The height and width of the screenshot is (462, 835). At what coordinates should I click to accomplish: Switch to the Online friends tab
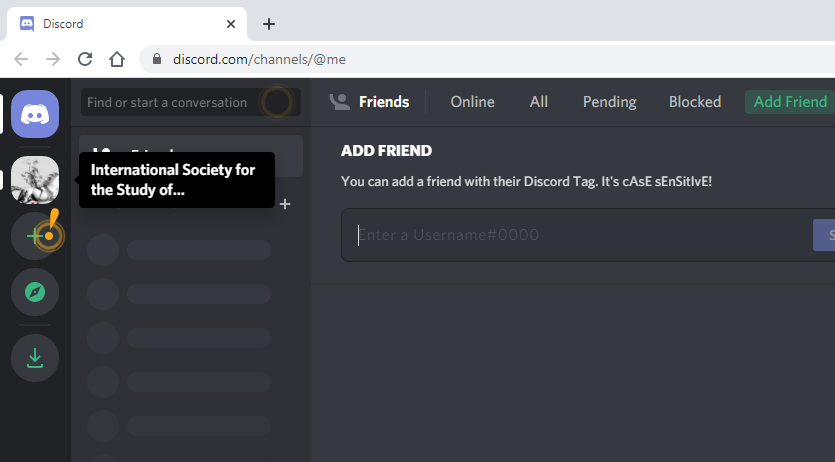pyautogui.click(x=472, y=102)
